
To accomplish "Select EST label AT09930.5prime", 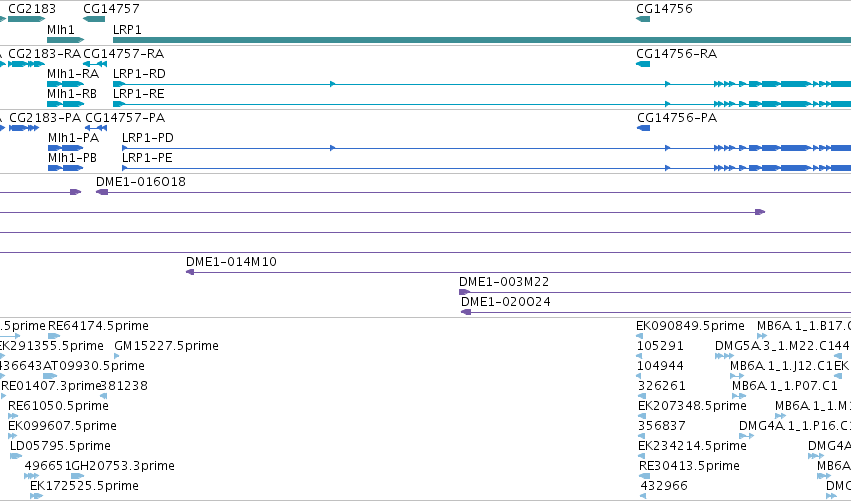I will (x=93, y=366).
